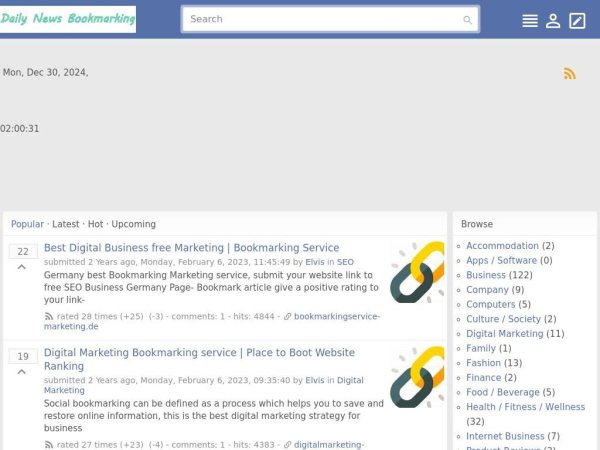600x450 pixels.
Task: Browse the Company category
Action: [487, 290]
